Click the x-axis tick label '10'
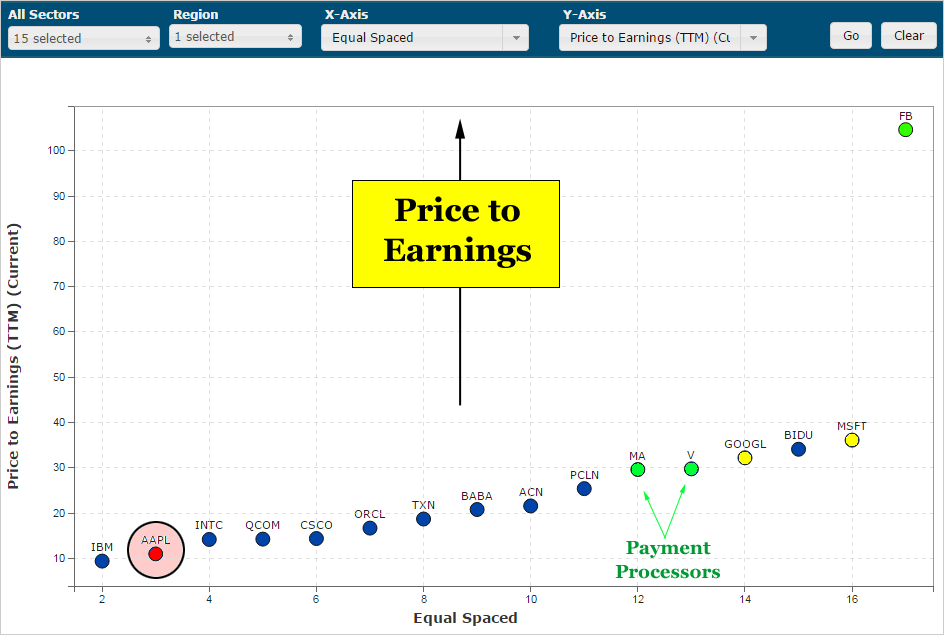Image resolution: width=944 pixels, height=635 pixels. pyautogui.click(x=530, y=599)
